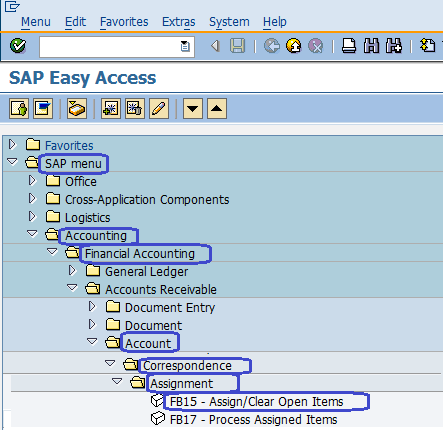The image size is (443, 430).
Task: Select FB17 - Process Assigned Items
Action: (253, 420)
